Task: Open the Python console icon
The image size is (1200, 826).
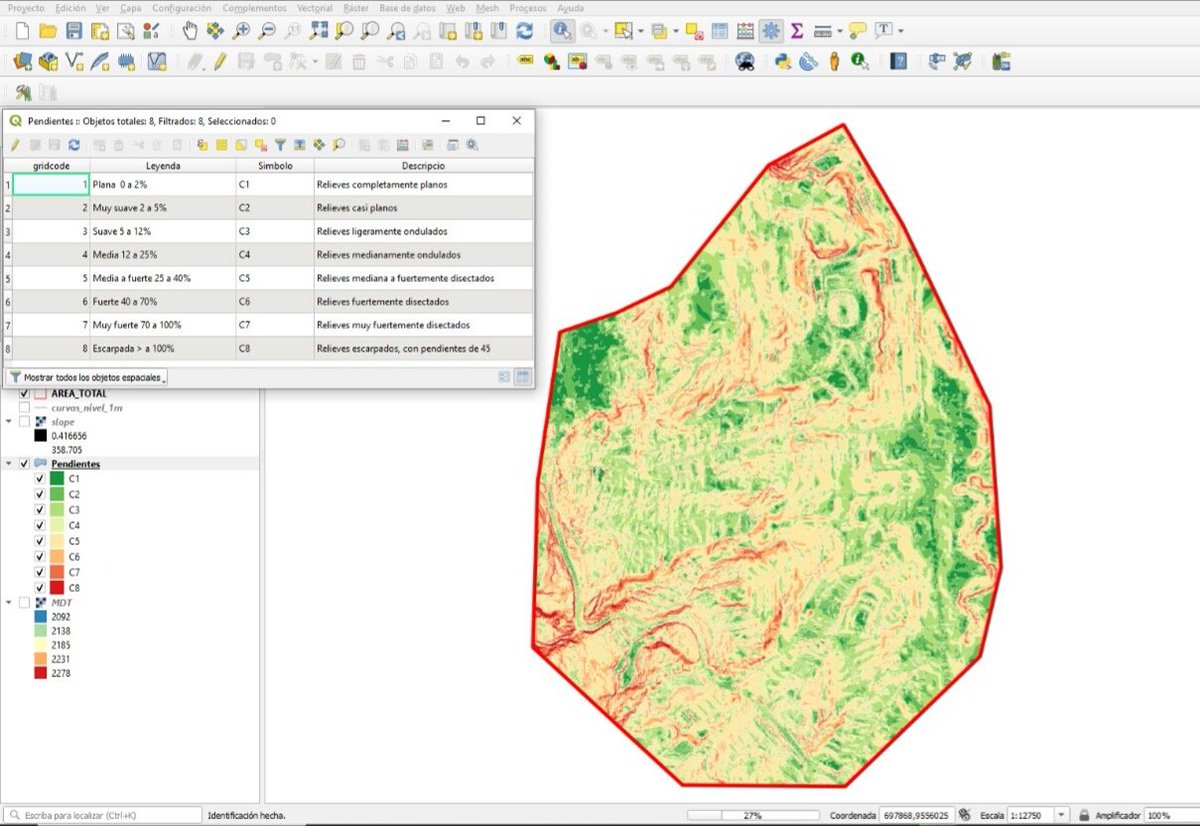Action: (783, 62)
